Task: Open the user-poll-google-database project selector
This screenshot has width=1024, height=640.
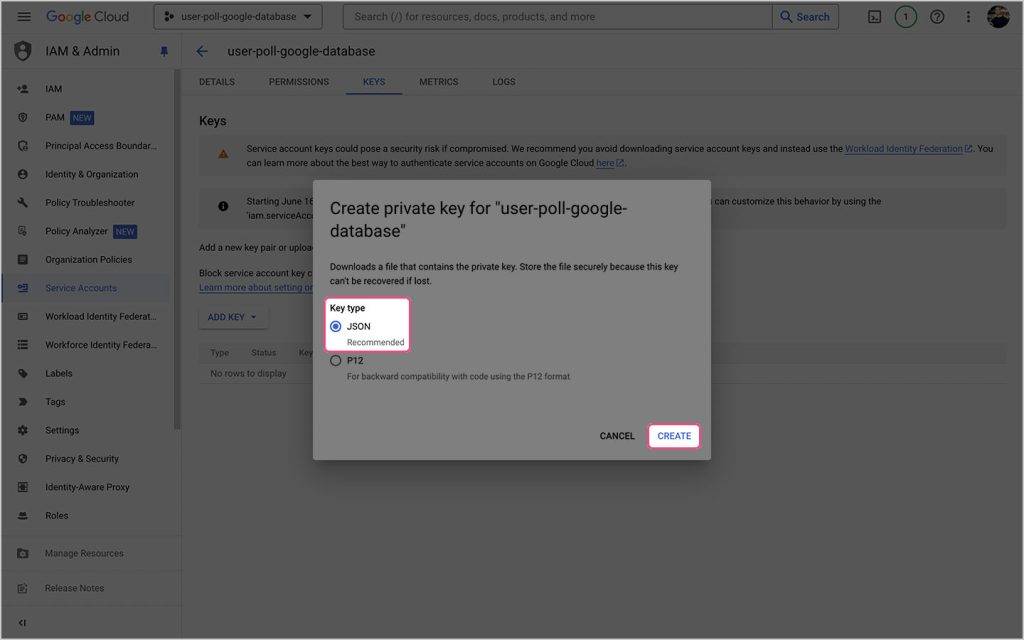Action: click(x=238, y=17)
